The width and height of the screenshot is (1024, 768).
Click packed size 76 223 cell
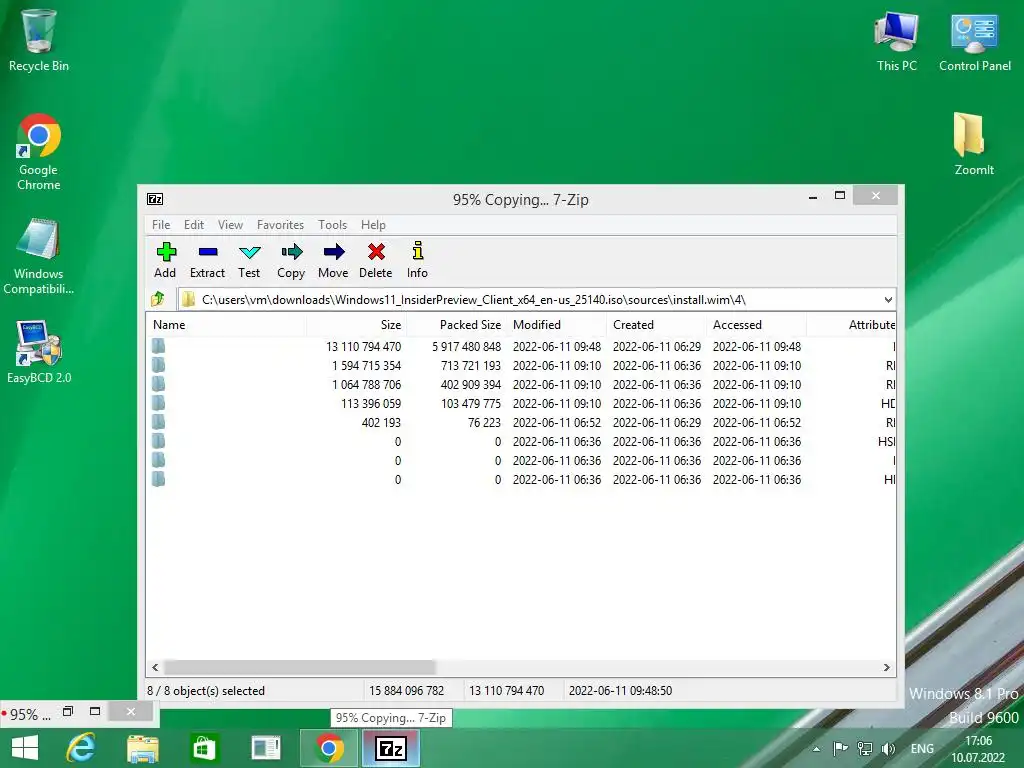click(x=484, y=422)
